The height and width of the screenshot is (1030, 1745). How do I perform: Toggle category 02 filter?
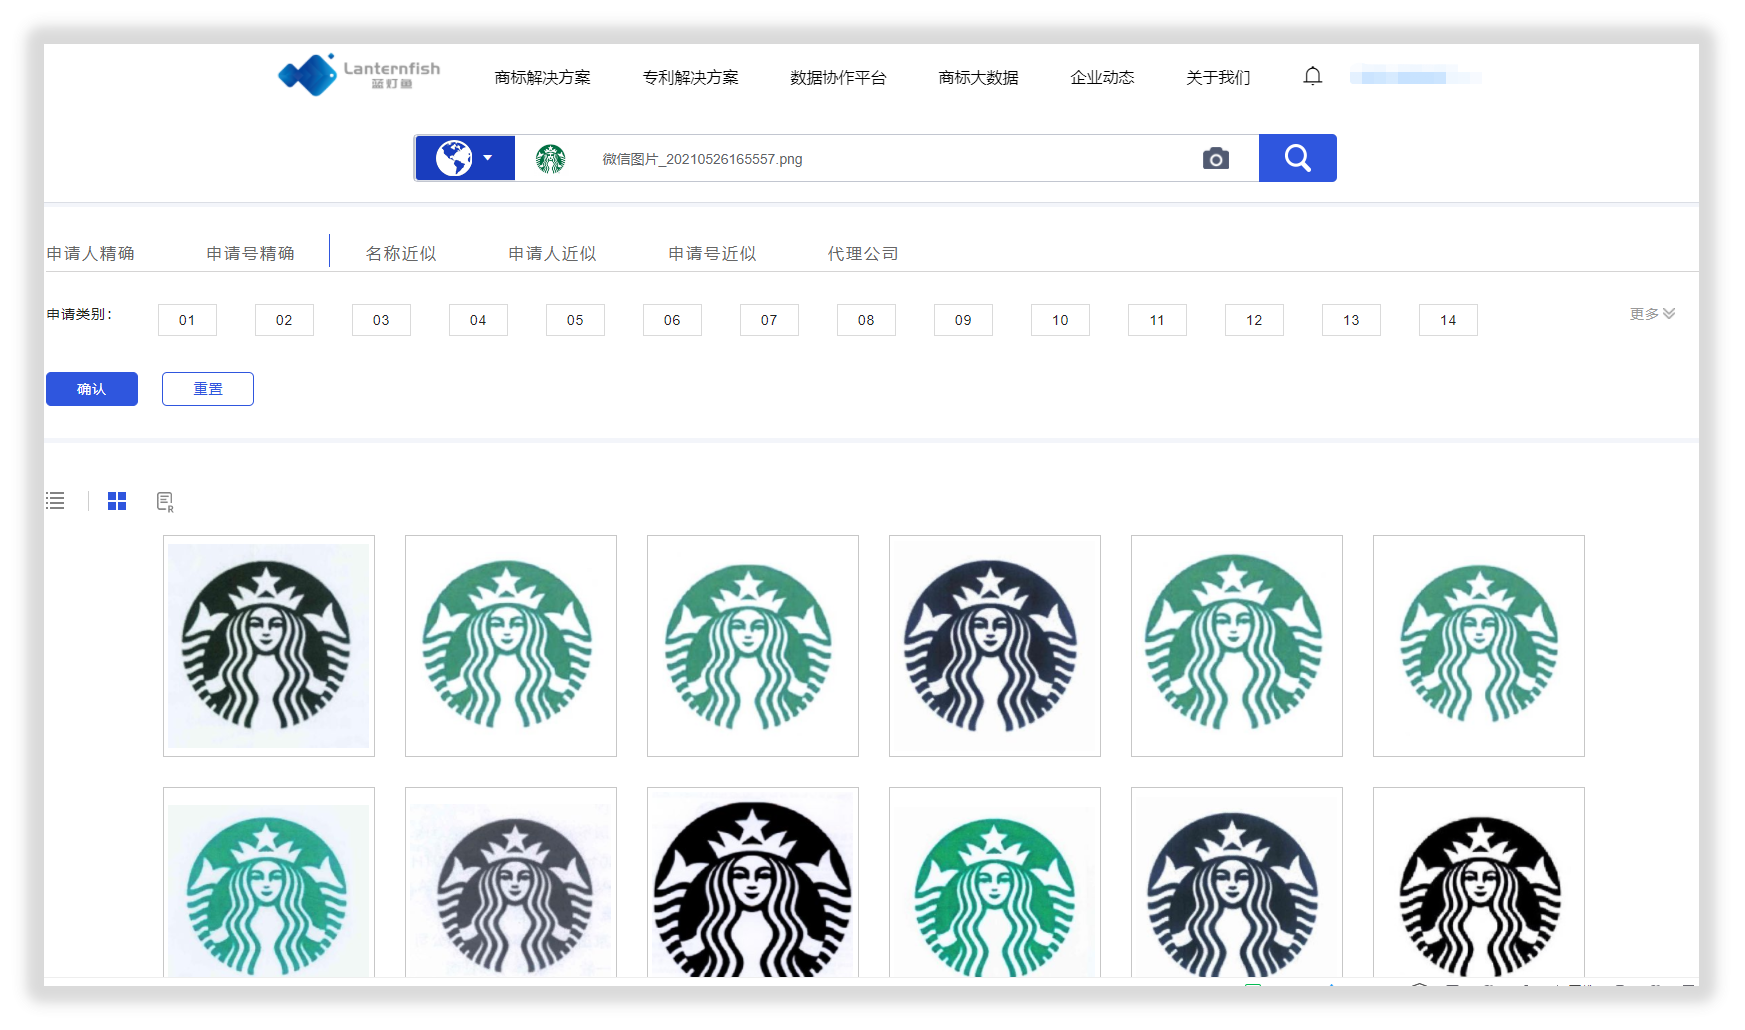(x=284, y=320)
